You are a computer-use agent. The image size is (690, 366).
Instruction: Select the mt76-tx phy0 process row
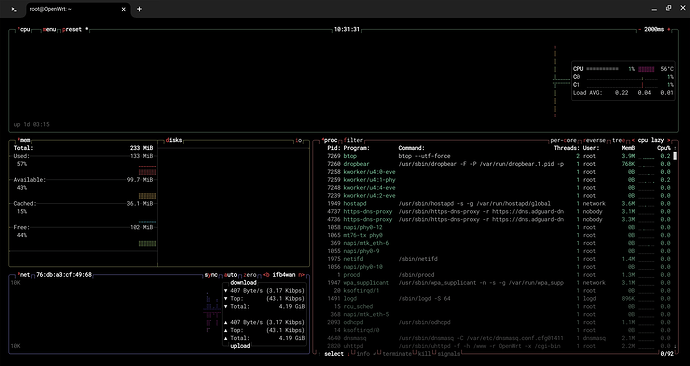(x=497, y=235)
